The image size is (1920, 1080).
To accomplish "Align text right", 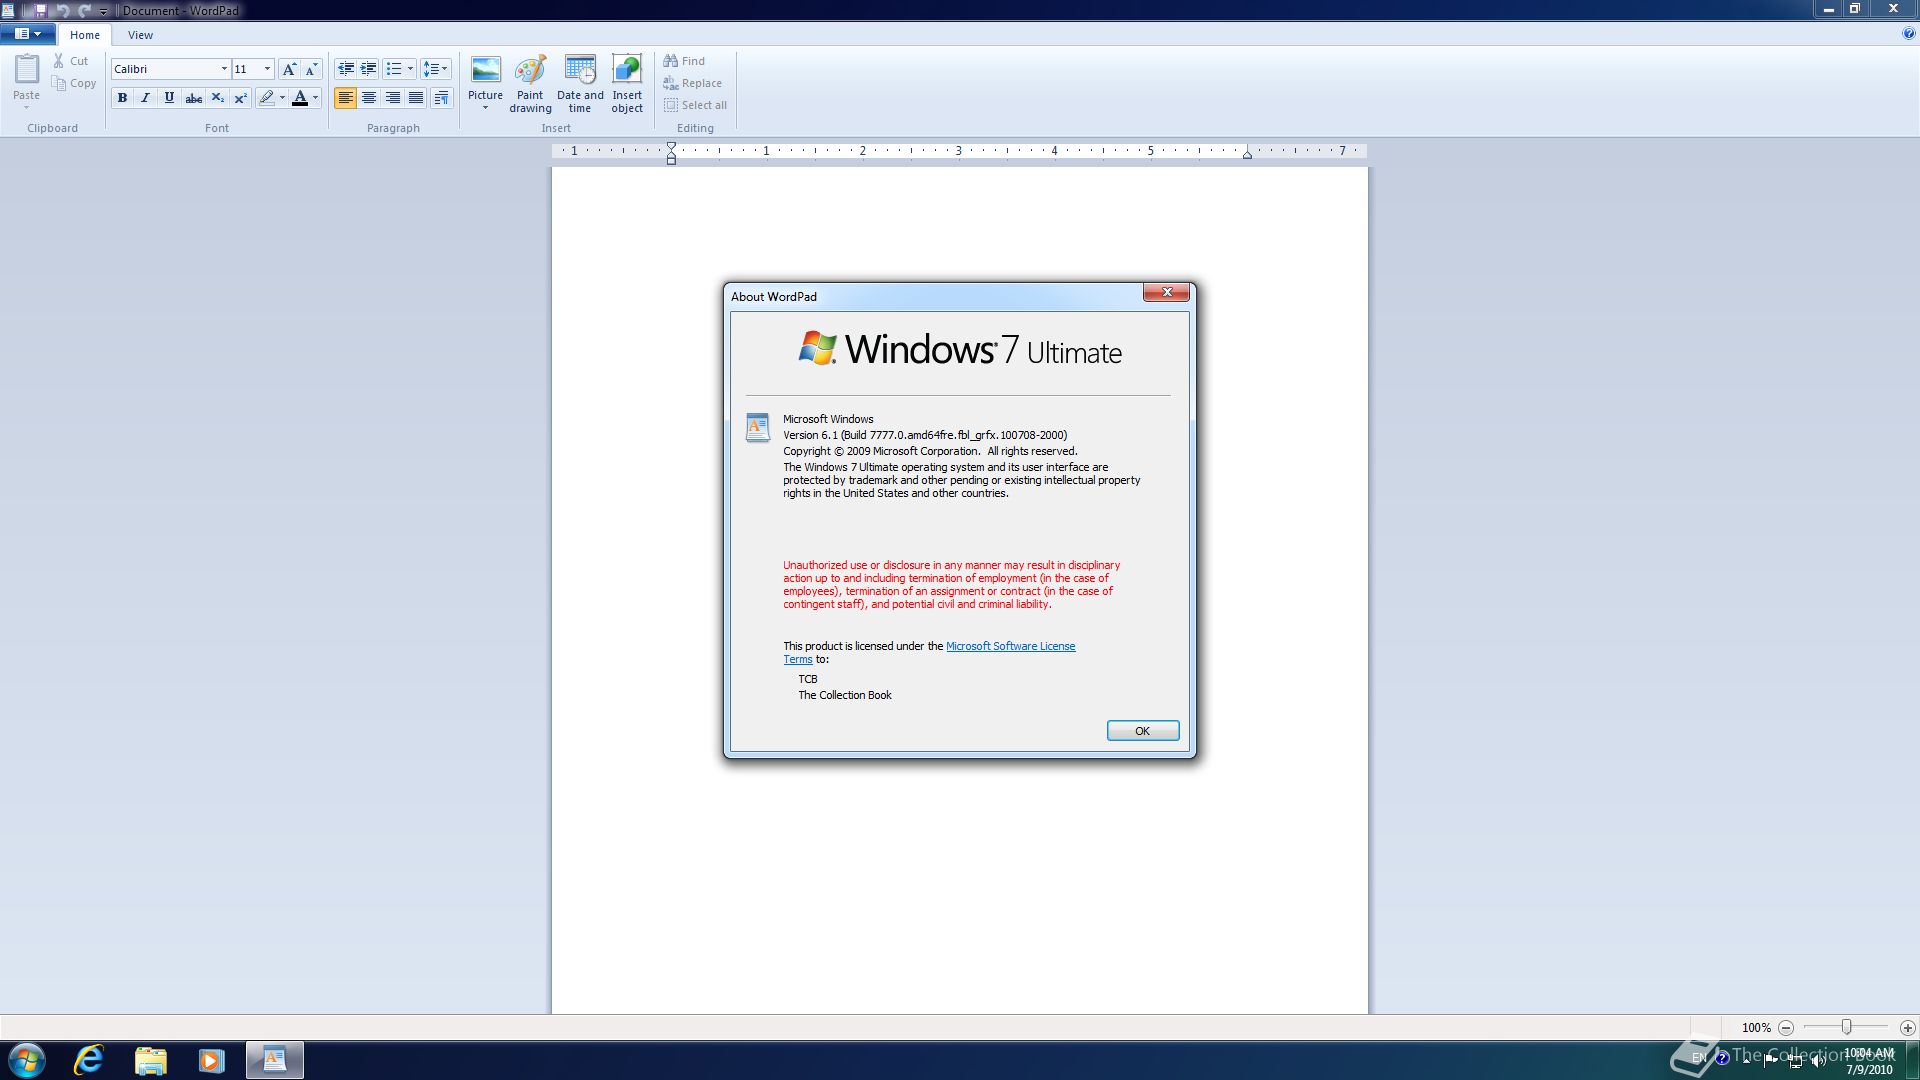I will tap(393, 98).
